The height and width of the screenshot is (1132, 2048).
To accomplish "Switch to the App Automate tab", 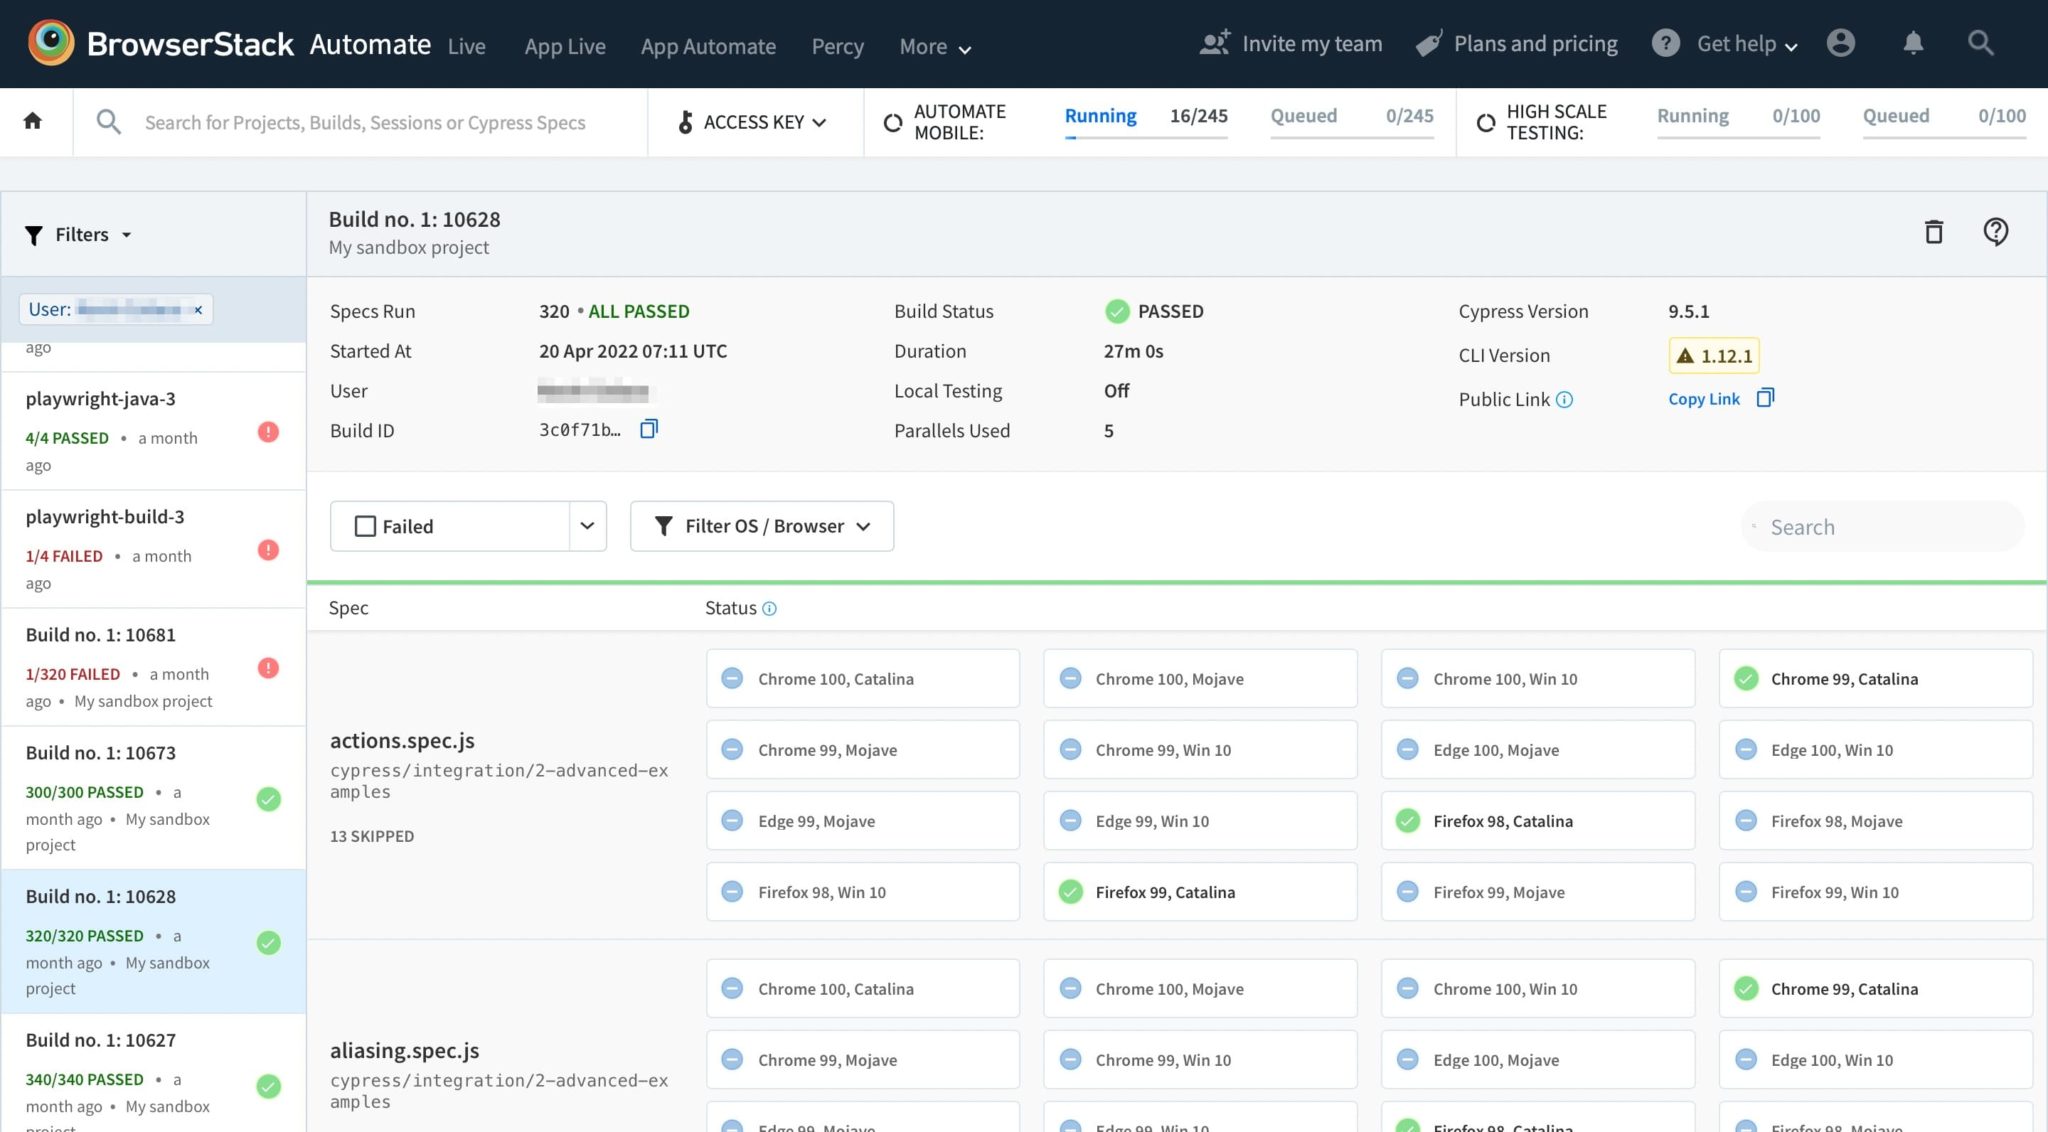I will coord(708,46).
